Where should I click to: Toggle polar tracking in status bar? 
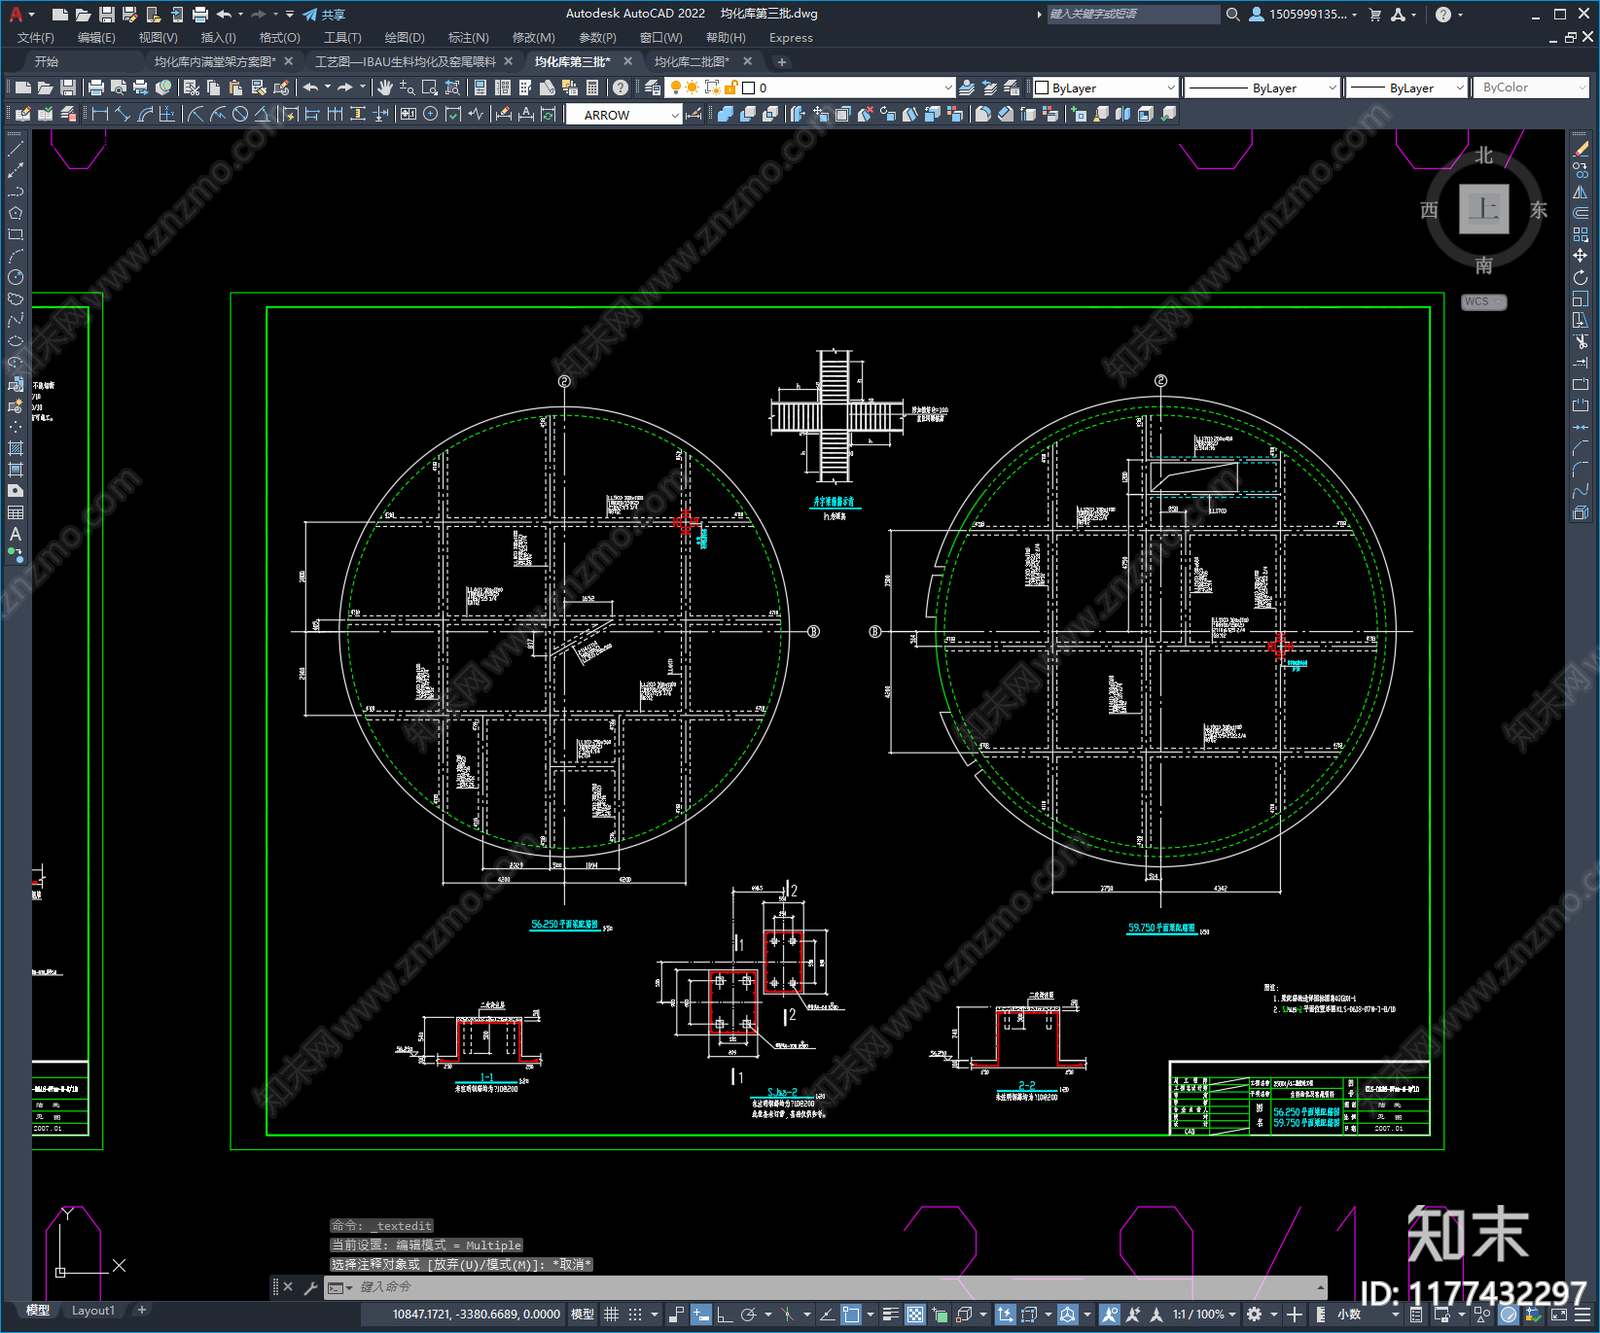pos(748,1314)
